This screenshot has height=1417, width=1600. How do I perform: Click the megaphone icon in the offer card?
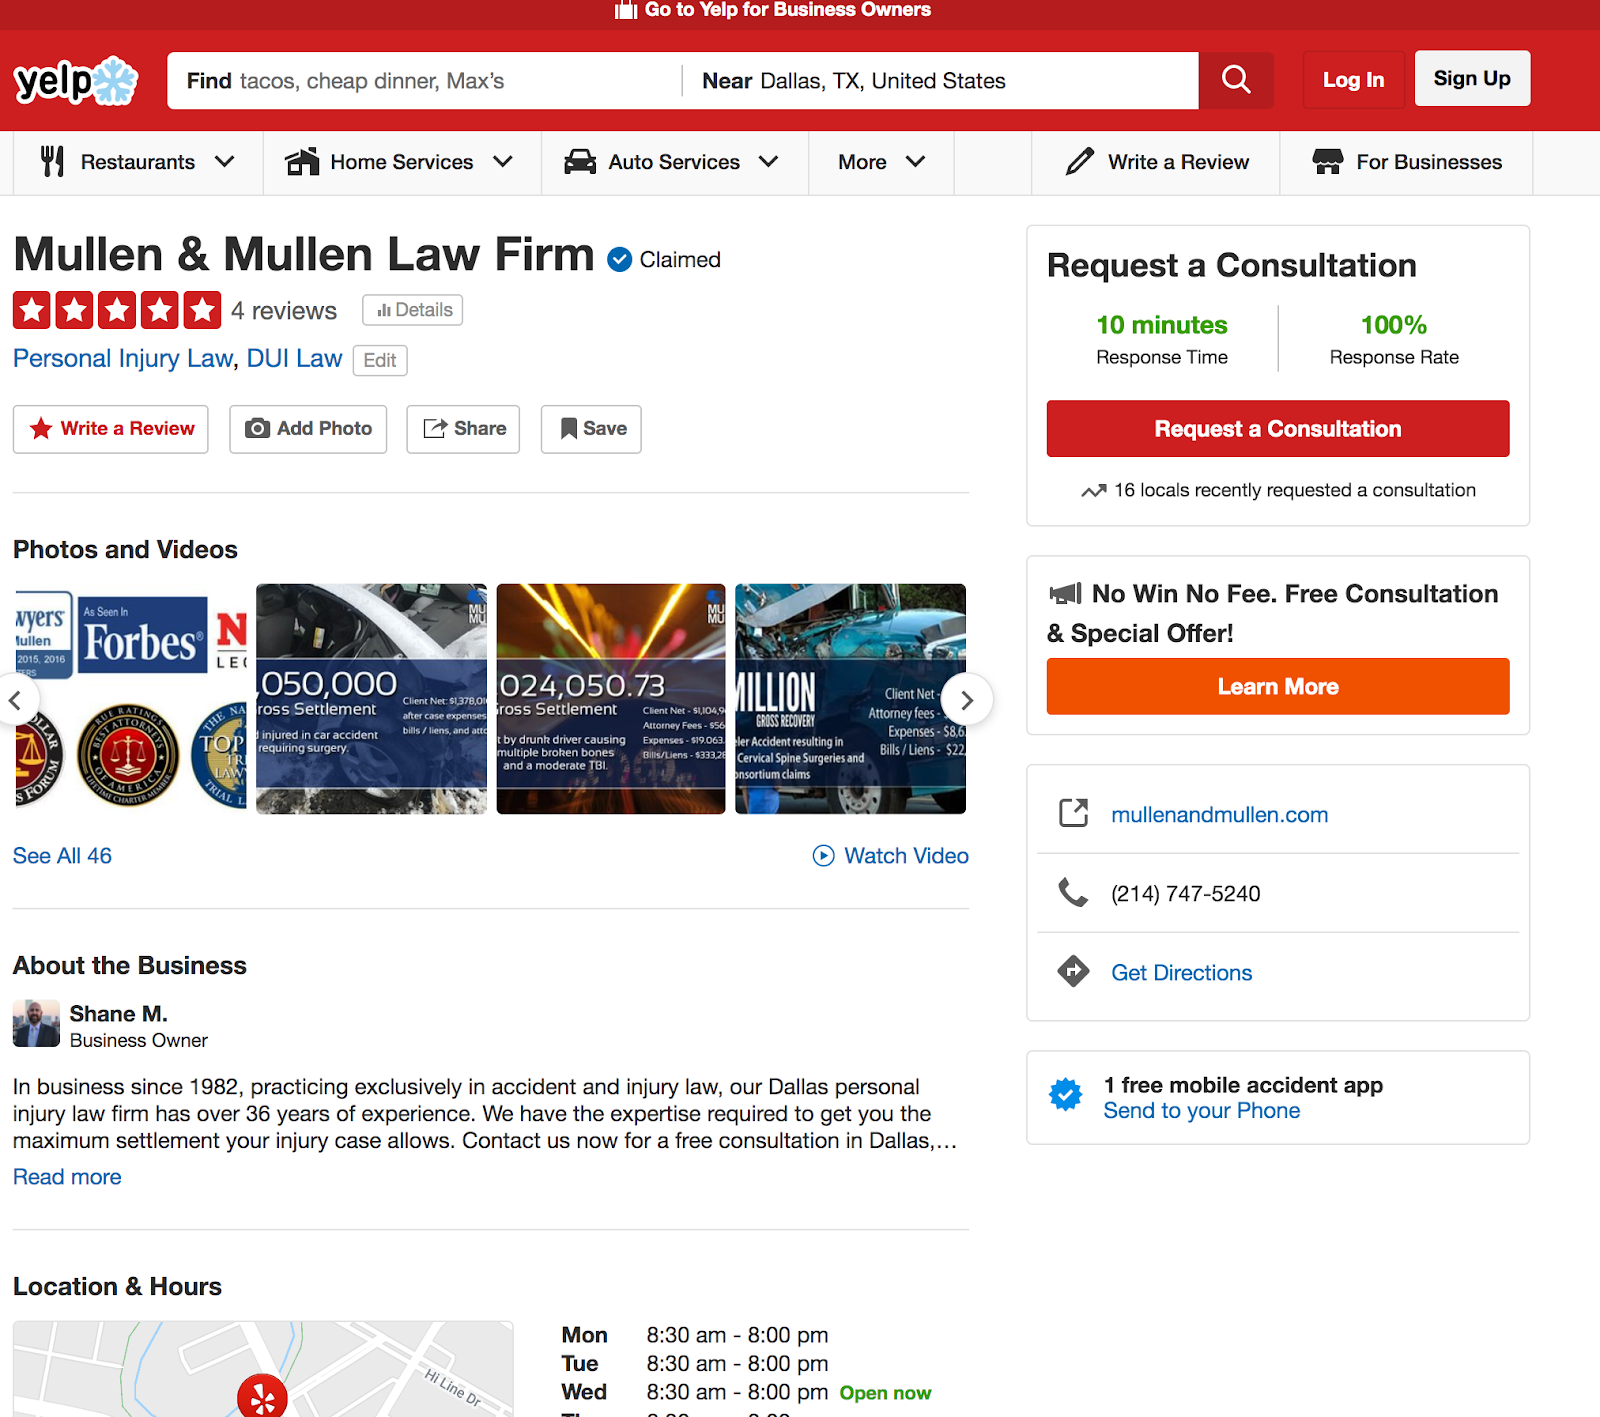point(1066,593)
